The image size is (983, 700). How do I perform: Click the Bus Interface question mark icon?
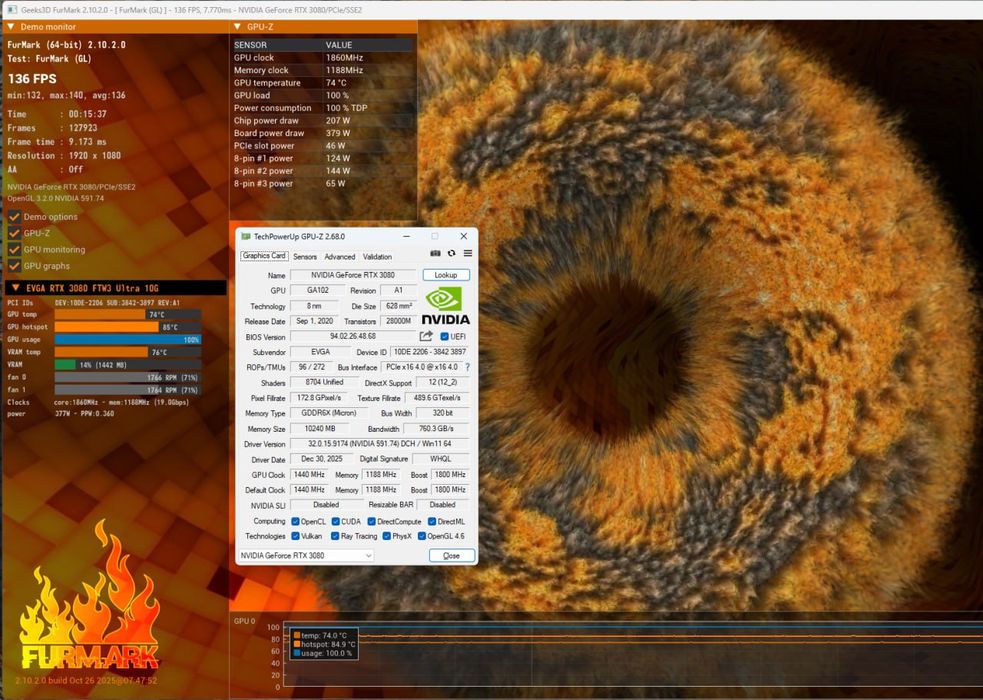468,367
